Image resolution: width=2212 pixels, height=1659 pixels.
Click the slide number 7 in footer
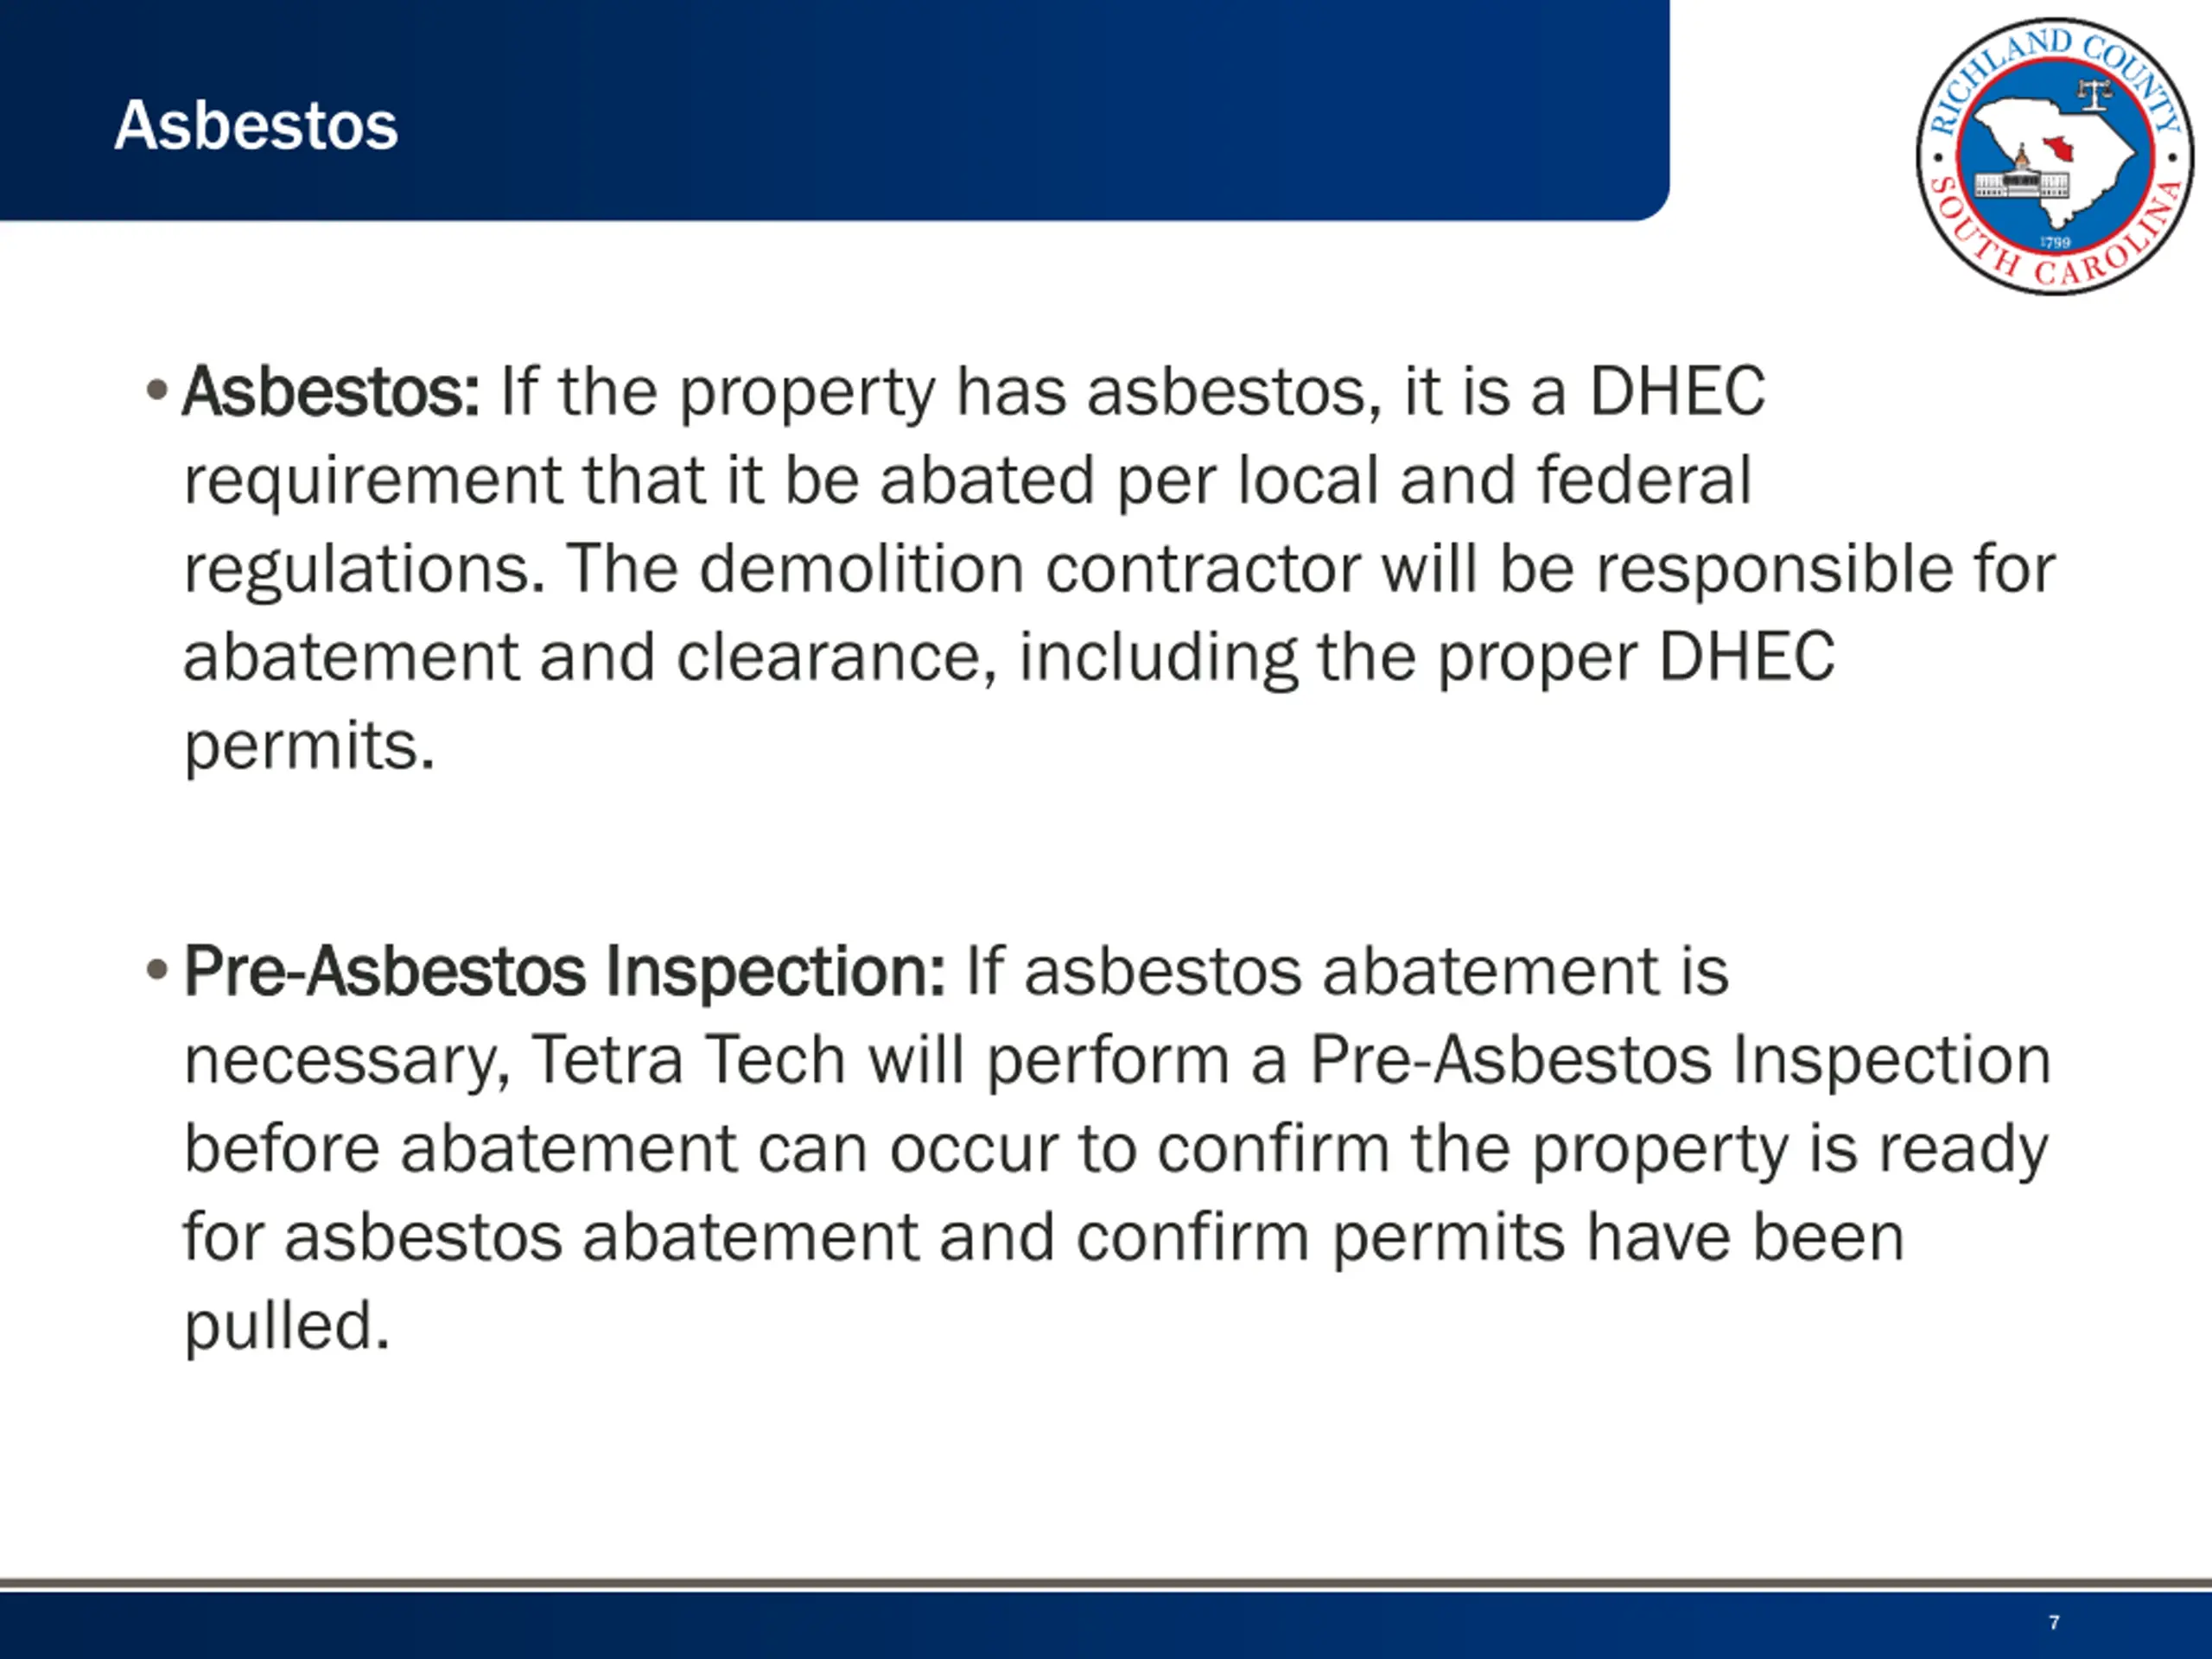tap(2054, 1622)
